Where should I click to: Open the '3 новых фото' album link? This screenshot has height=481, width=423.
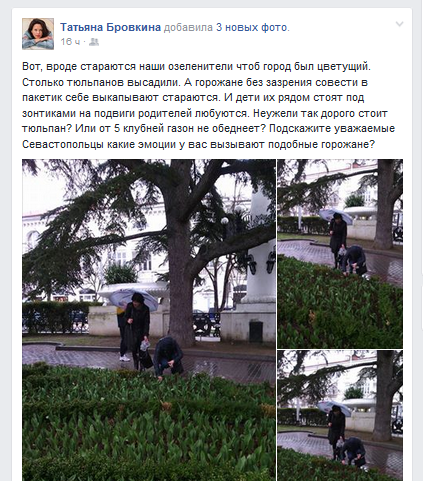(251, 27)
